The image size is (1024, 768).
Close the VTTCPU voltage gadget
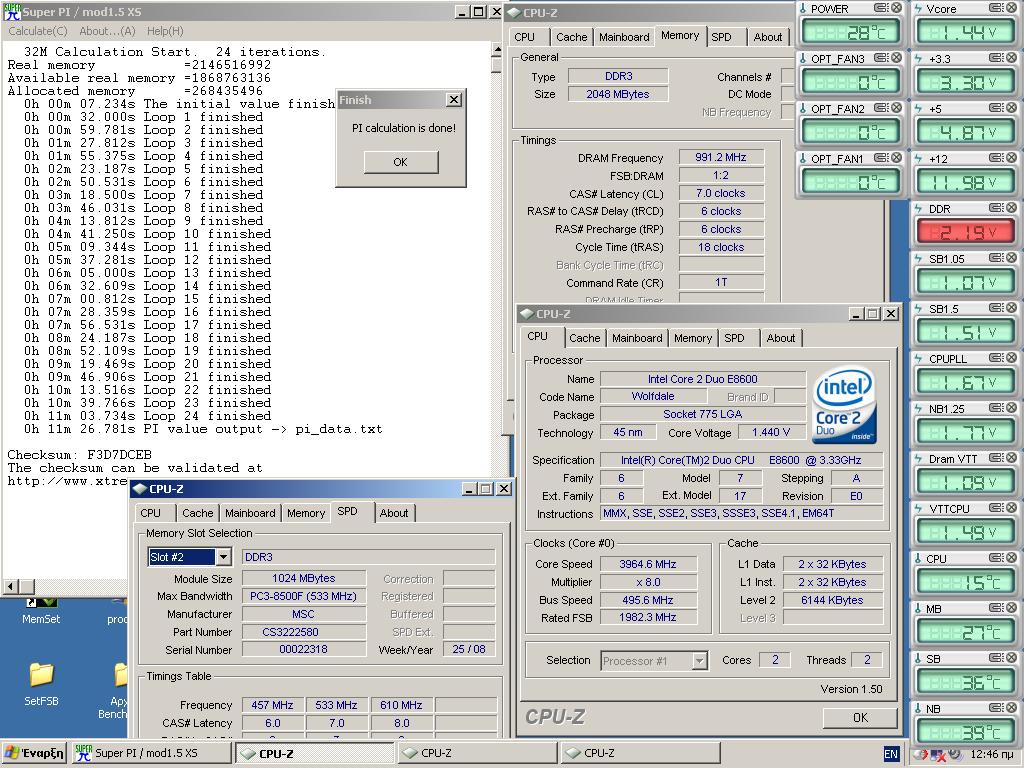point(1012,508)
